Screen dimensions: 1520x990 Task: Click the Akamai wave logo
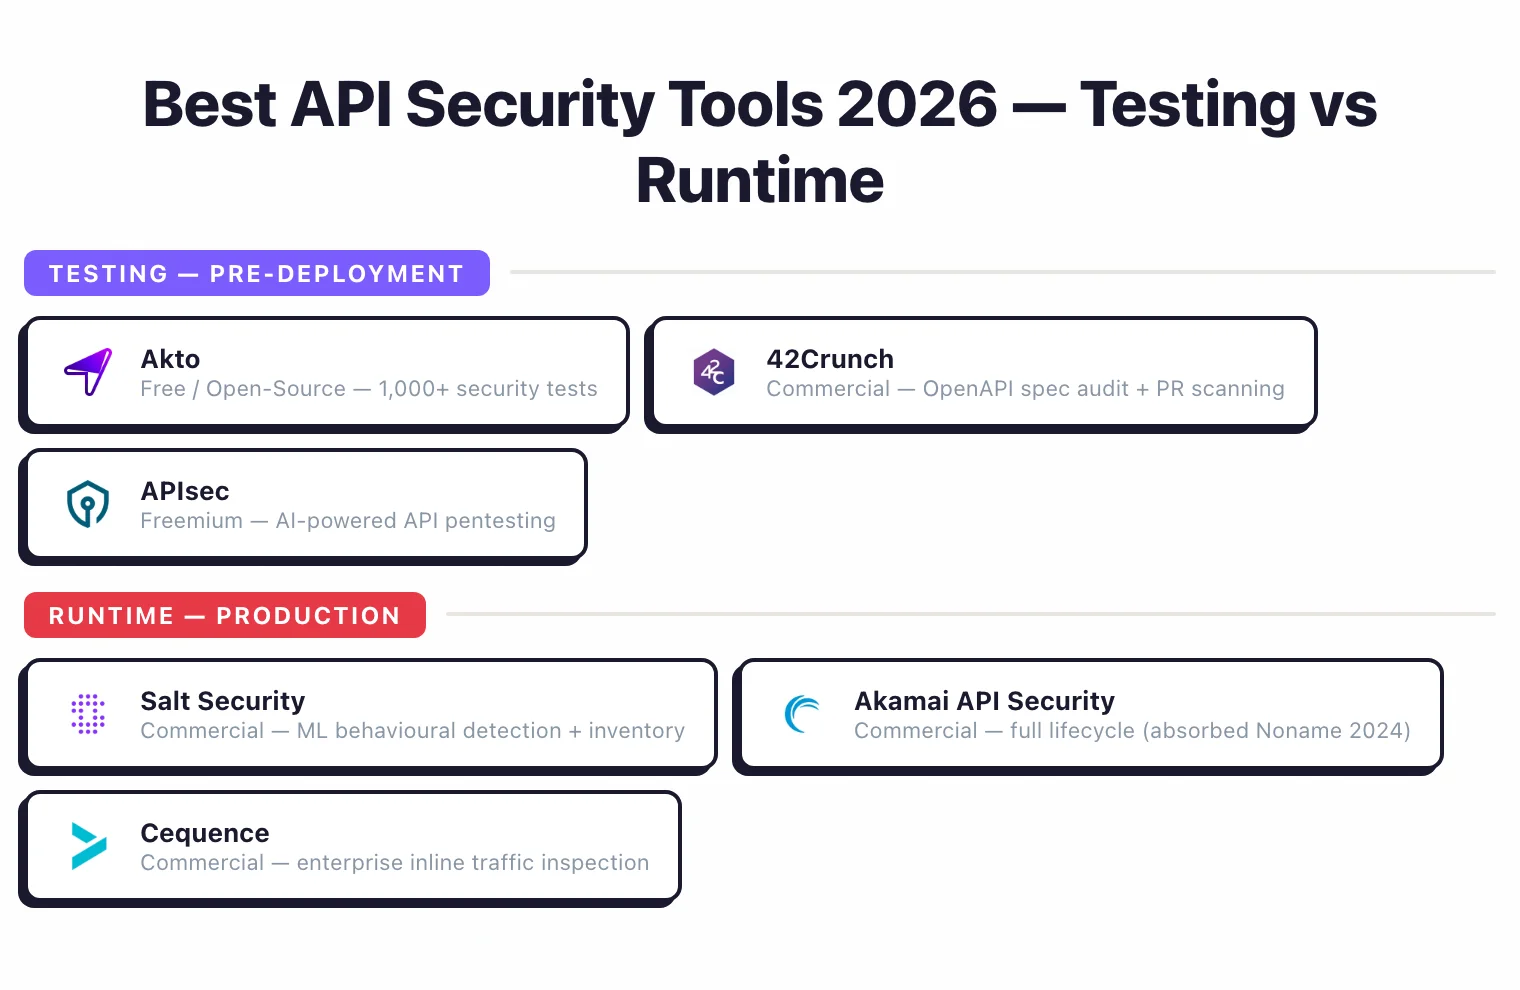[802, 714]
